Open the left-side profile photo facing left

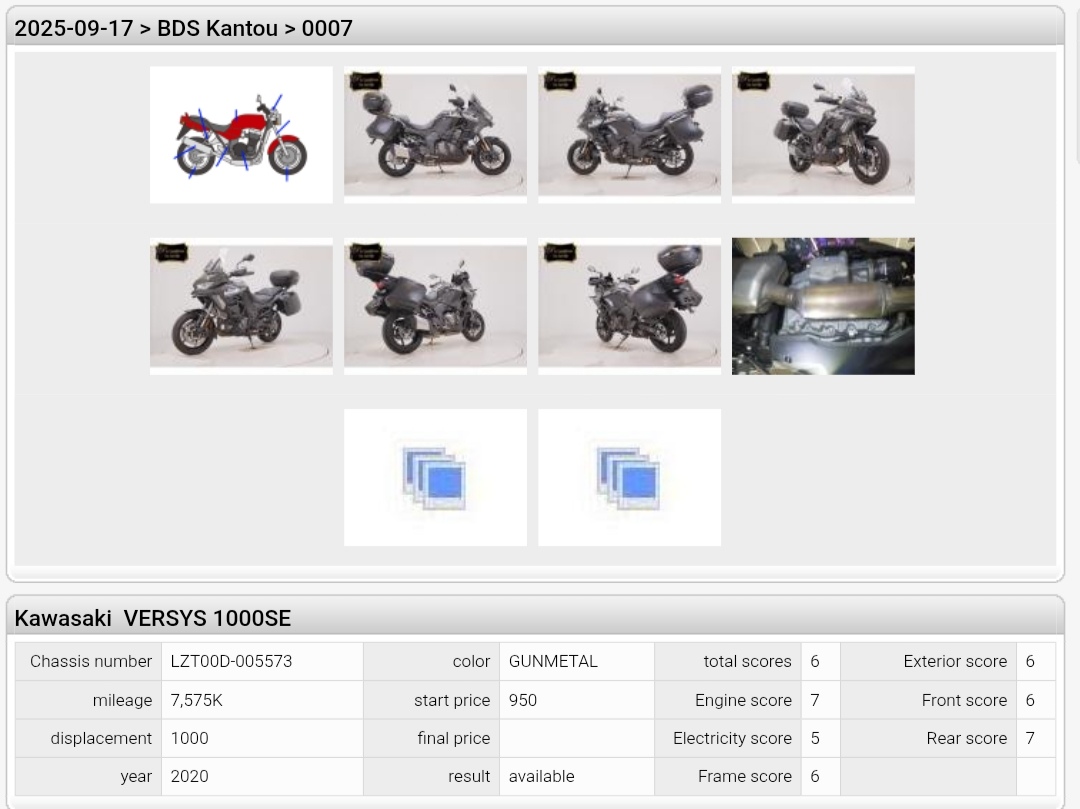coord(629,135)
